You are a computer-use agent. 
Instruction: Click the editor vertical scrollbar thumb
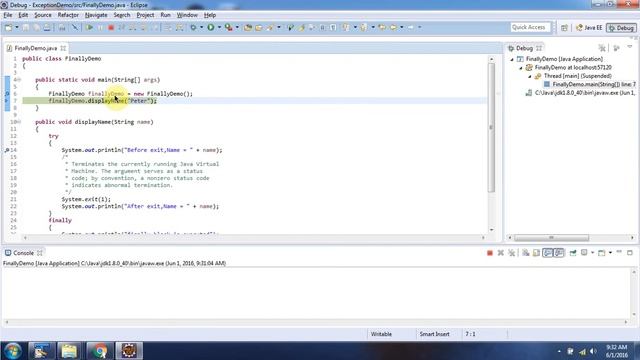point(491,127)
